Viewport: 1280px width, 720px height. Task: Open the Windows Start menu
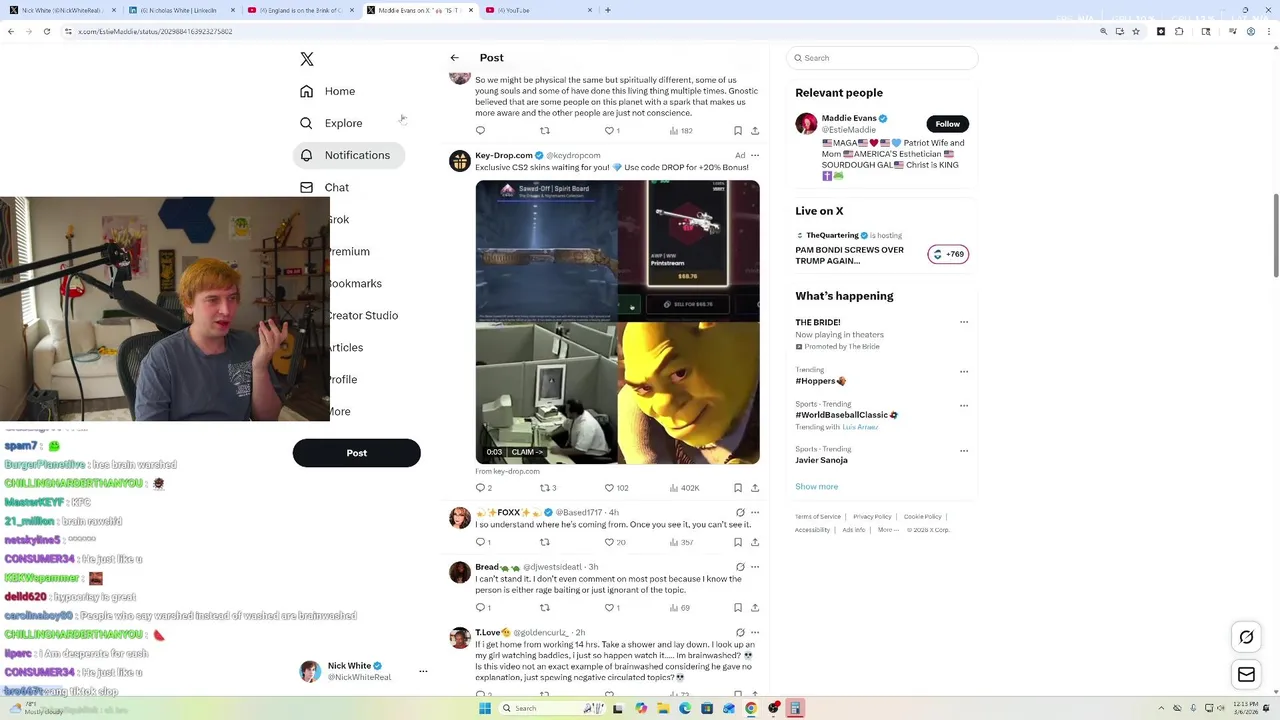pos(485,708)
